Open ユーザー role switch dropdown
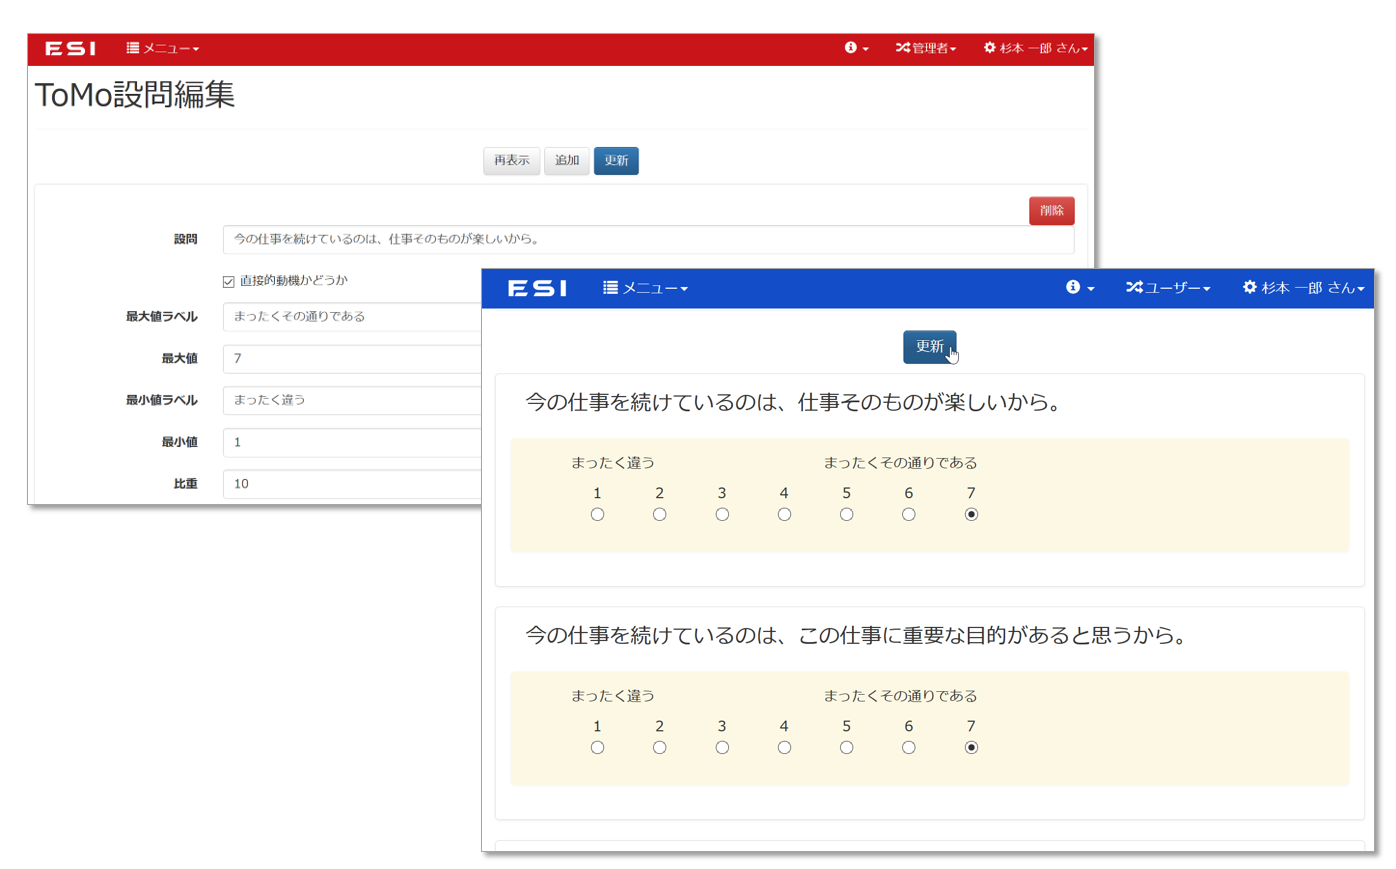 click(1168, 288)
